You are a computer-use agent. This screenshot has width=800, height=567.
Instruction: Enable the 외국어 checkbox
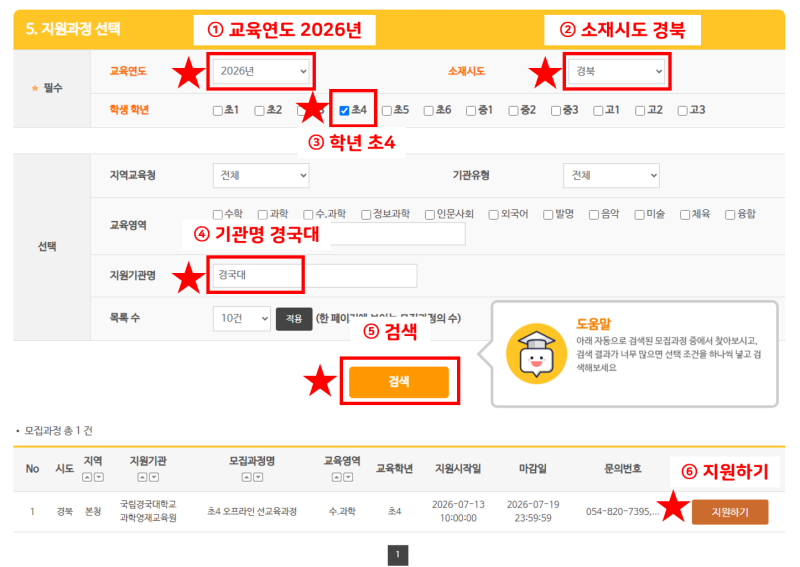494,214
